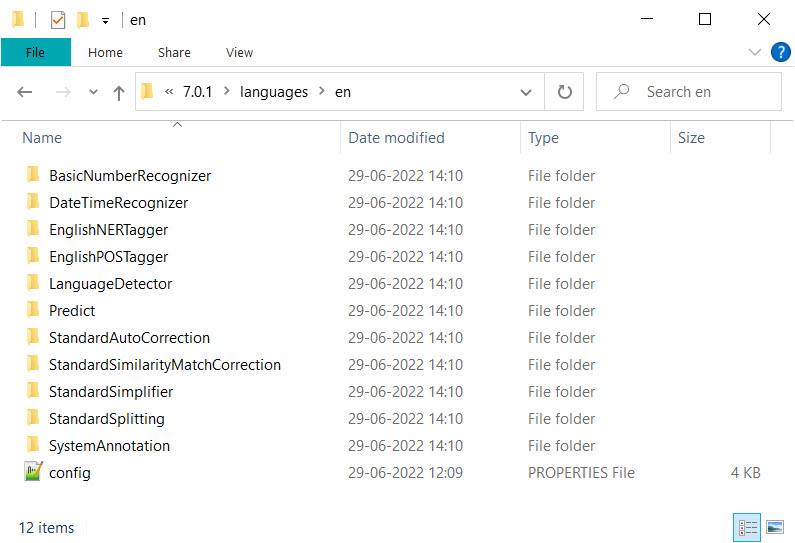Refresh the en folder view
This screenshot has width=795, height=543.
(564, 92)
